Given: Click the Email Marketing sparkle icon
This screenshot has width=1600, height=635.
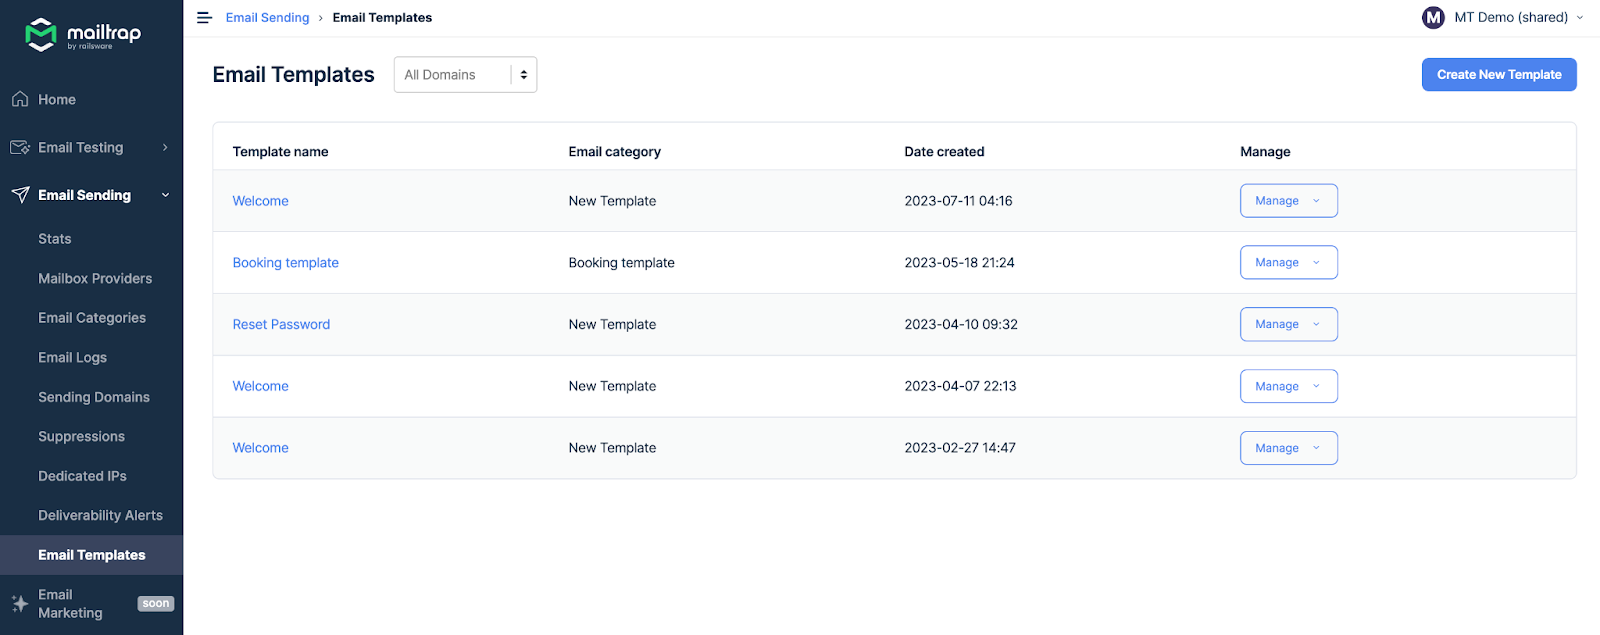Looking at the screenshot, I should 20,603.
